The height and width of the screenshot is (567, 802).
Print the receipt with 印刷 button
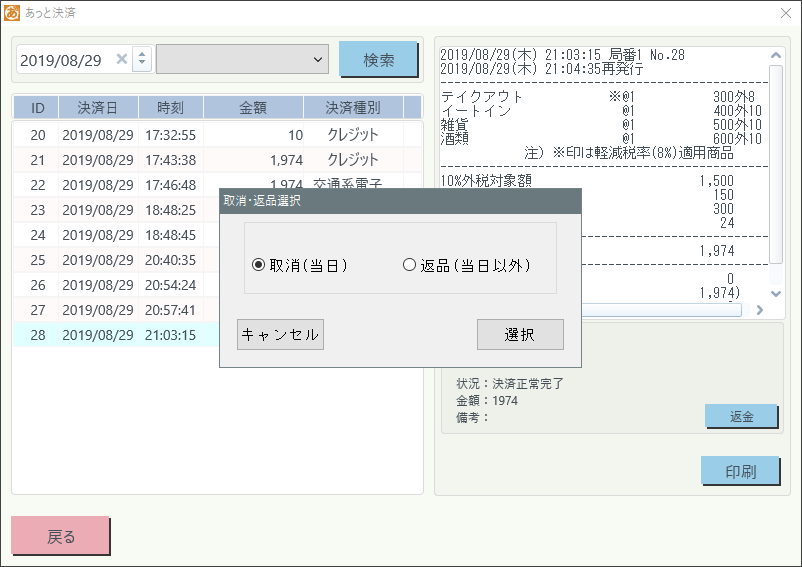point(741,471)
